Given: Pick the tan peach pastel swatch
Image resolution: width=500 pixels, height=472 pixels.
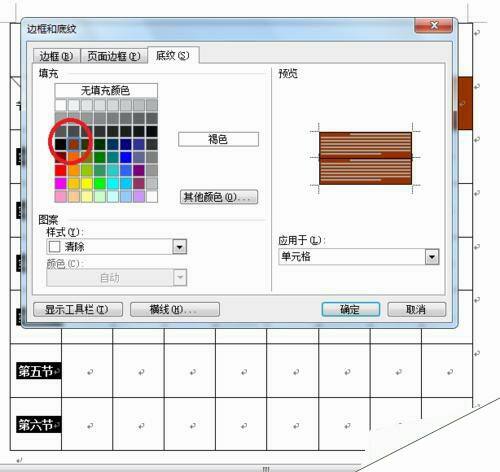Looking at the screenshot, I should (x=74, y=197).
